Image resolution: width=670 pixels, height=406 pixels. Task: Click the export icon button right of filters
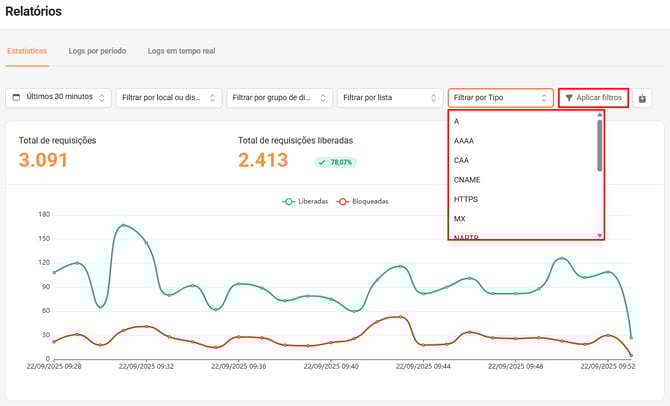(x=642, y=98)
